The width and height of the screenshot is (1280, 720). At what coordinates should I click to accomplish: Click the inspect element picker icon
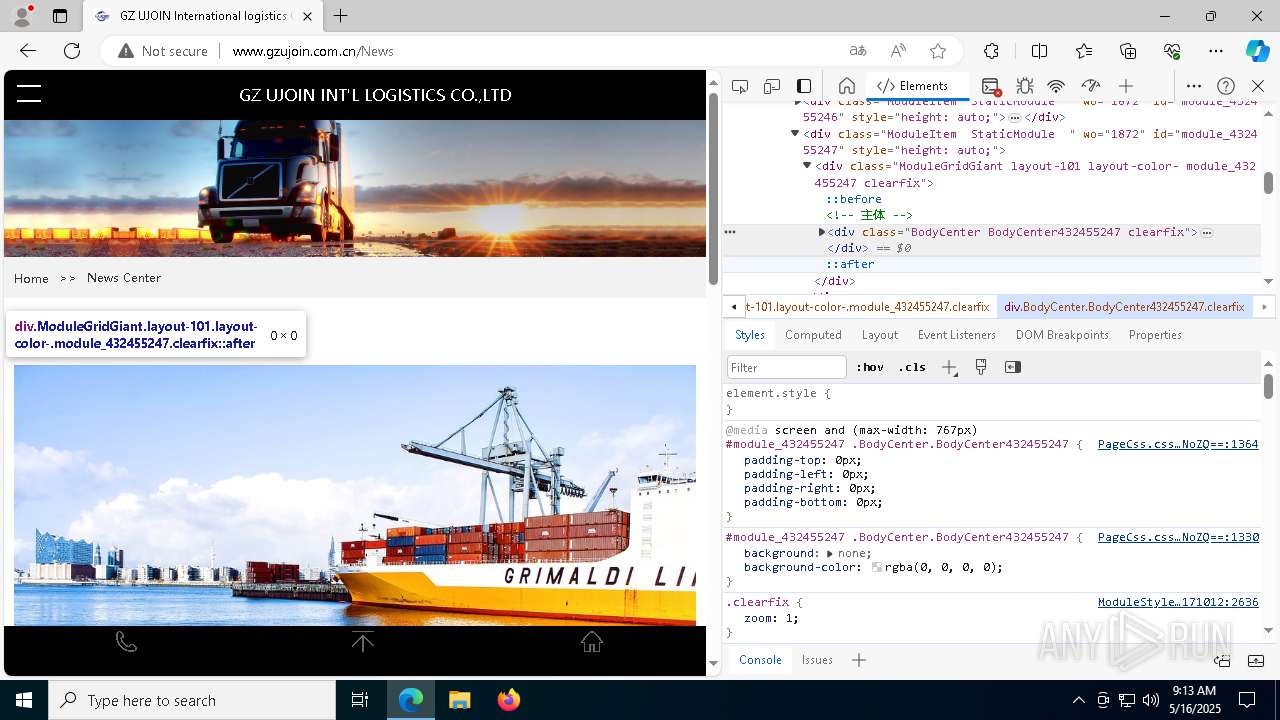coord(740,86)
